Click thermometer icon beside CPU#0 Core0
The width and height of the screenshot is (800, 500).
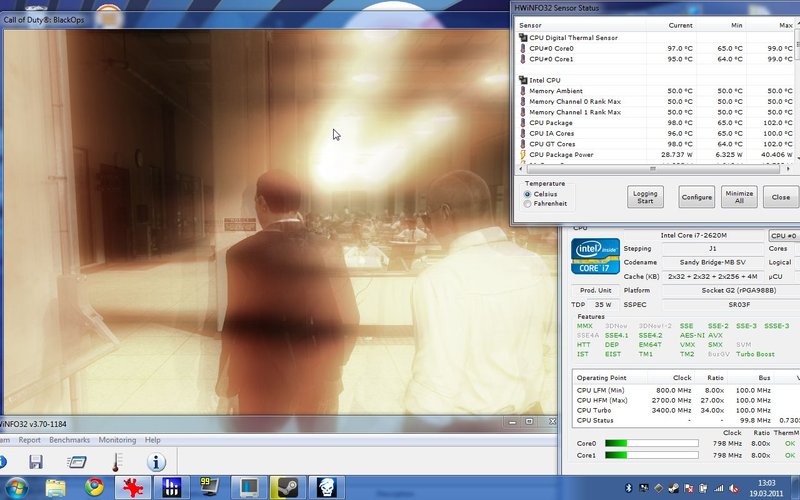pos(522,48)
